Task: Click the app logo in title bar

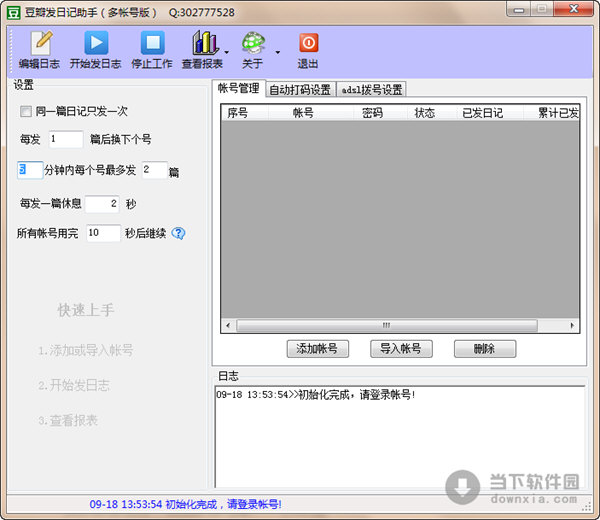Action: click(13, 13)
